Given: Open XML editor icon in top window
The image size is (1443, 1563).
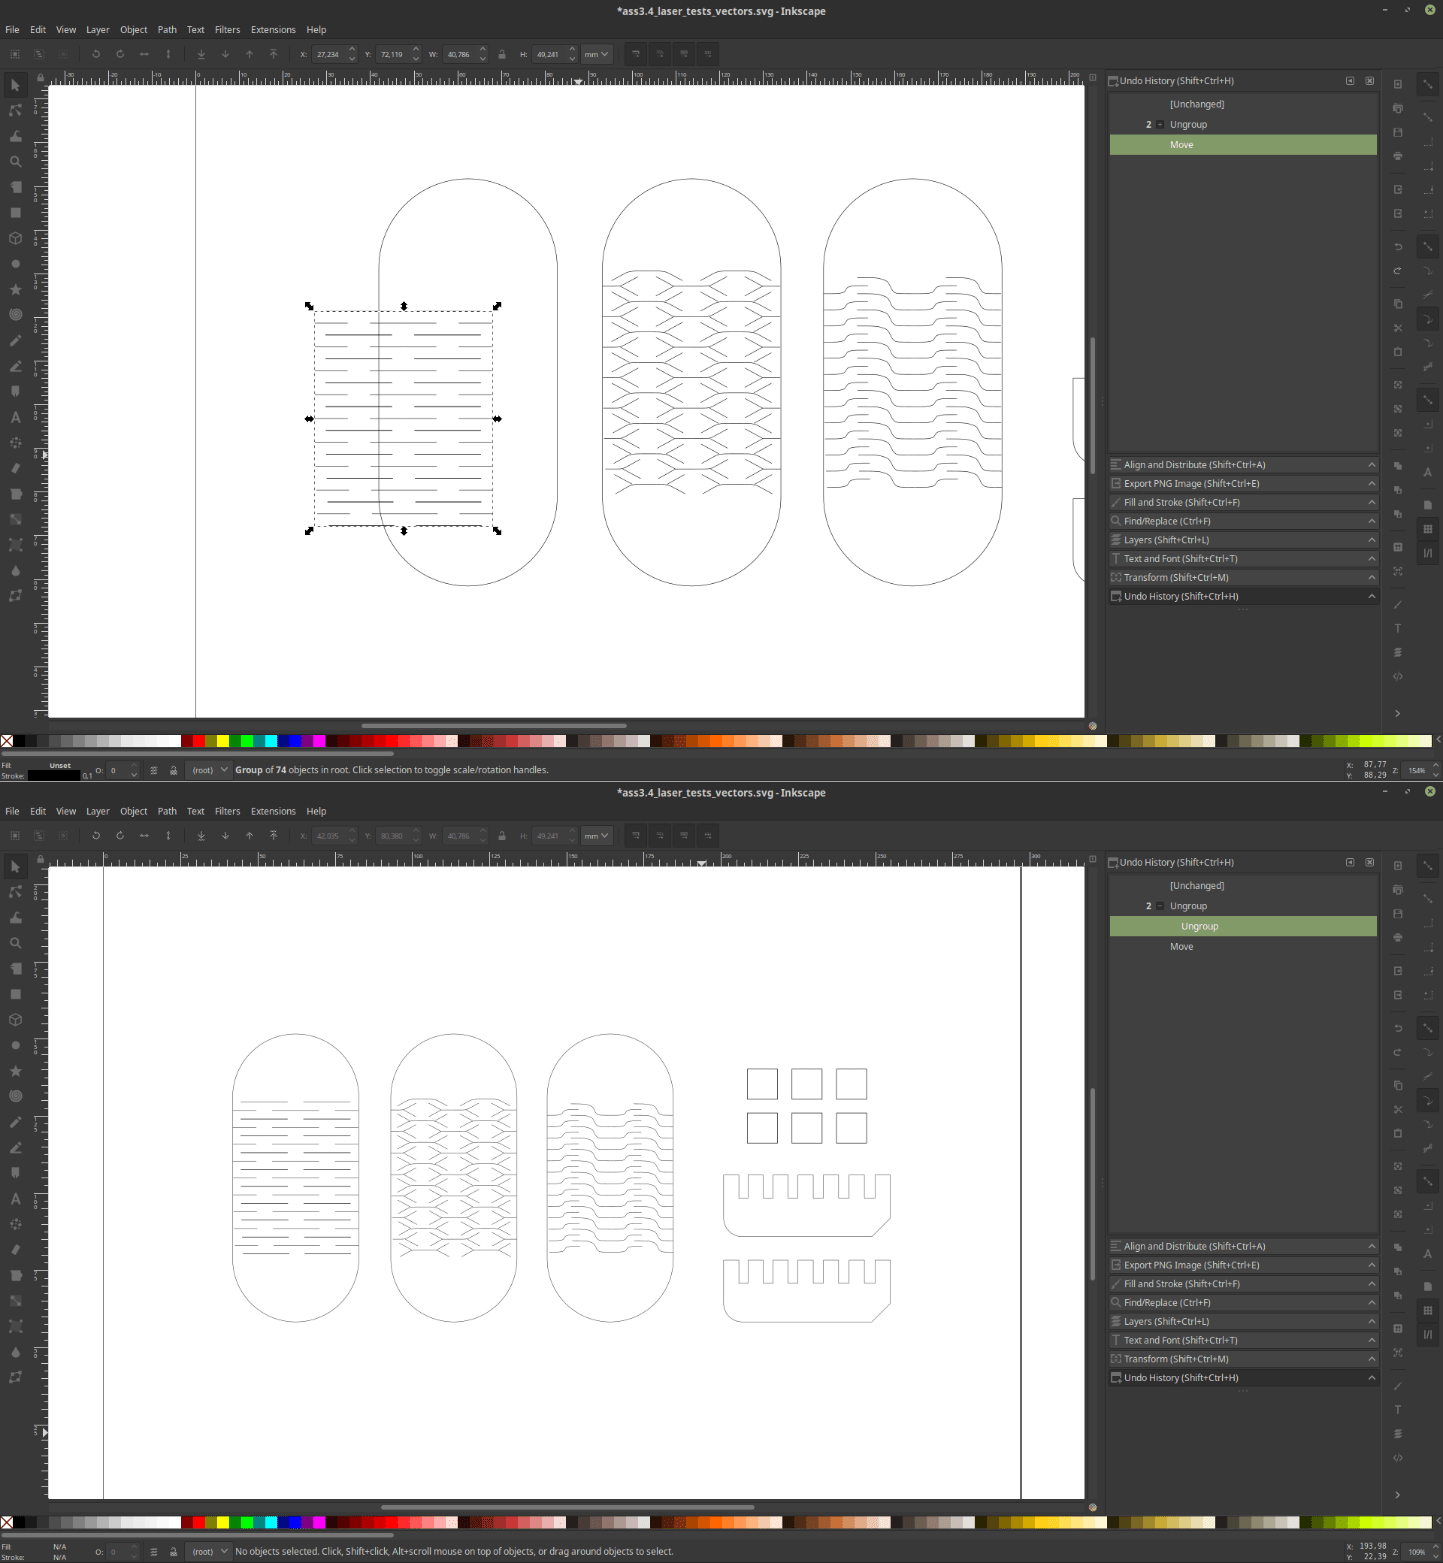Looking at the screenshot, I should (x=1398, y=676).
